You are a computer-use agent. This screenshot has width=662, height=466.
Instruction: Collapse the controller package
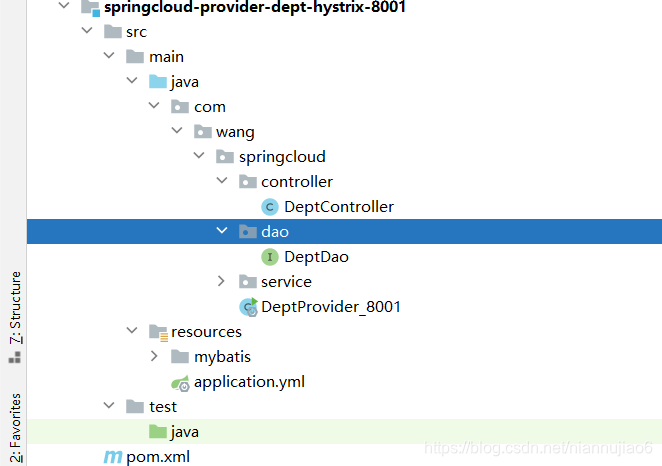click(x=222, y=181)
